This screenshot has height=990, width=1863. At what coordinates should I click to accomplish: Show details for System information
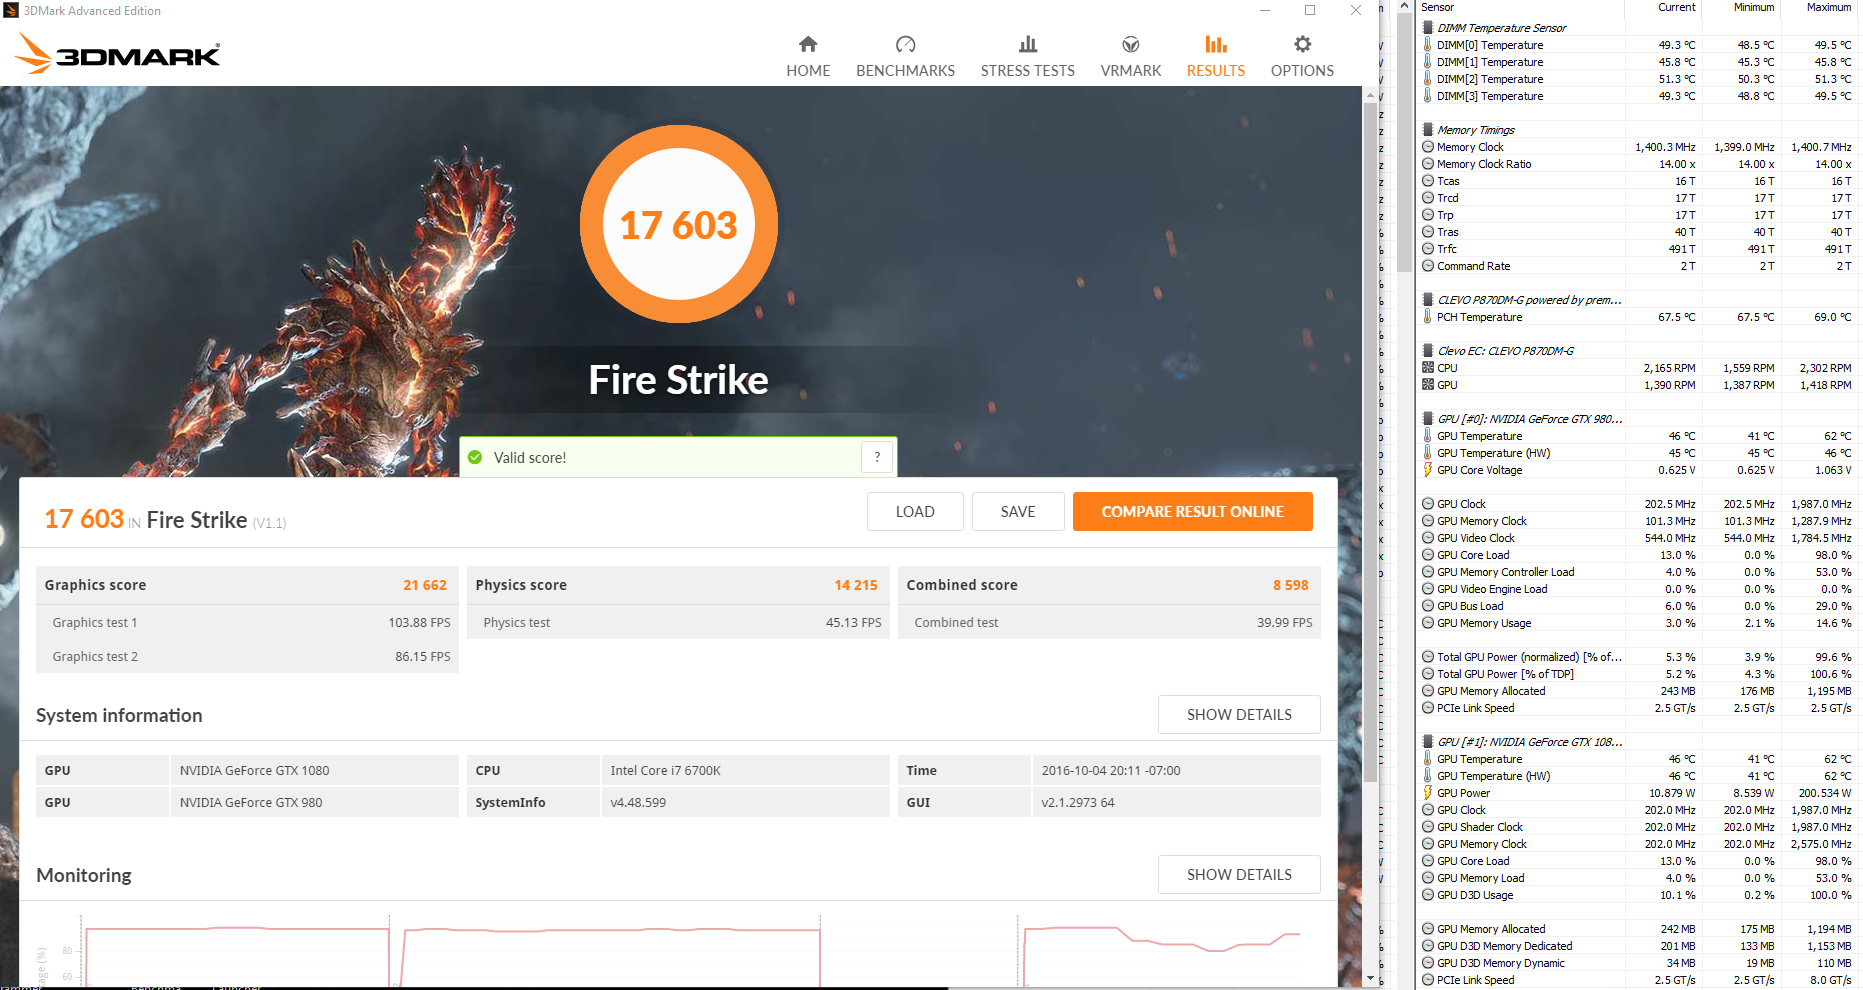pos(1239,714)
